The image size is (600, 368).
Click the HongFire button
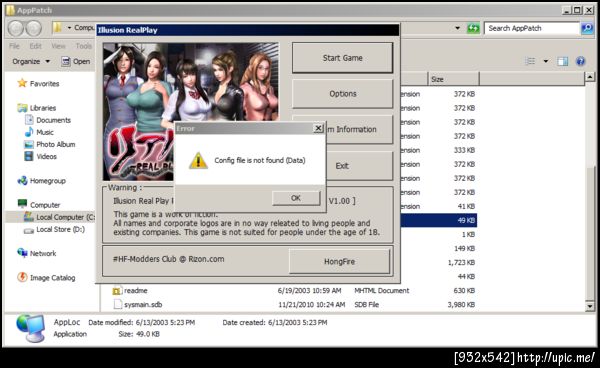pyautogui.click(x=339, y=262)
